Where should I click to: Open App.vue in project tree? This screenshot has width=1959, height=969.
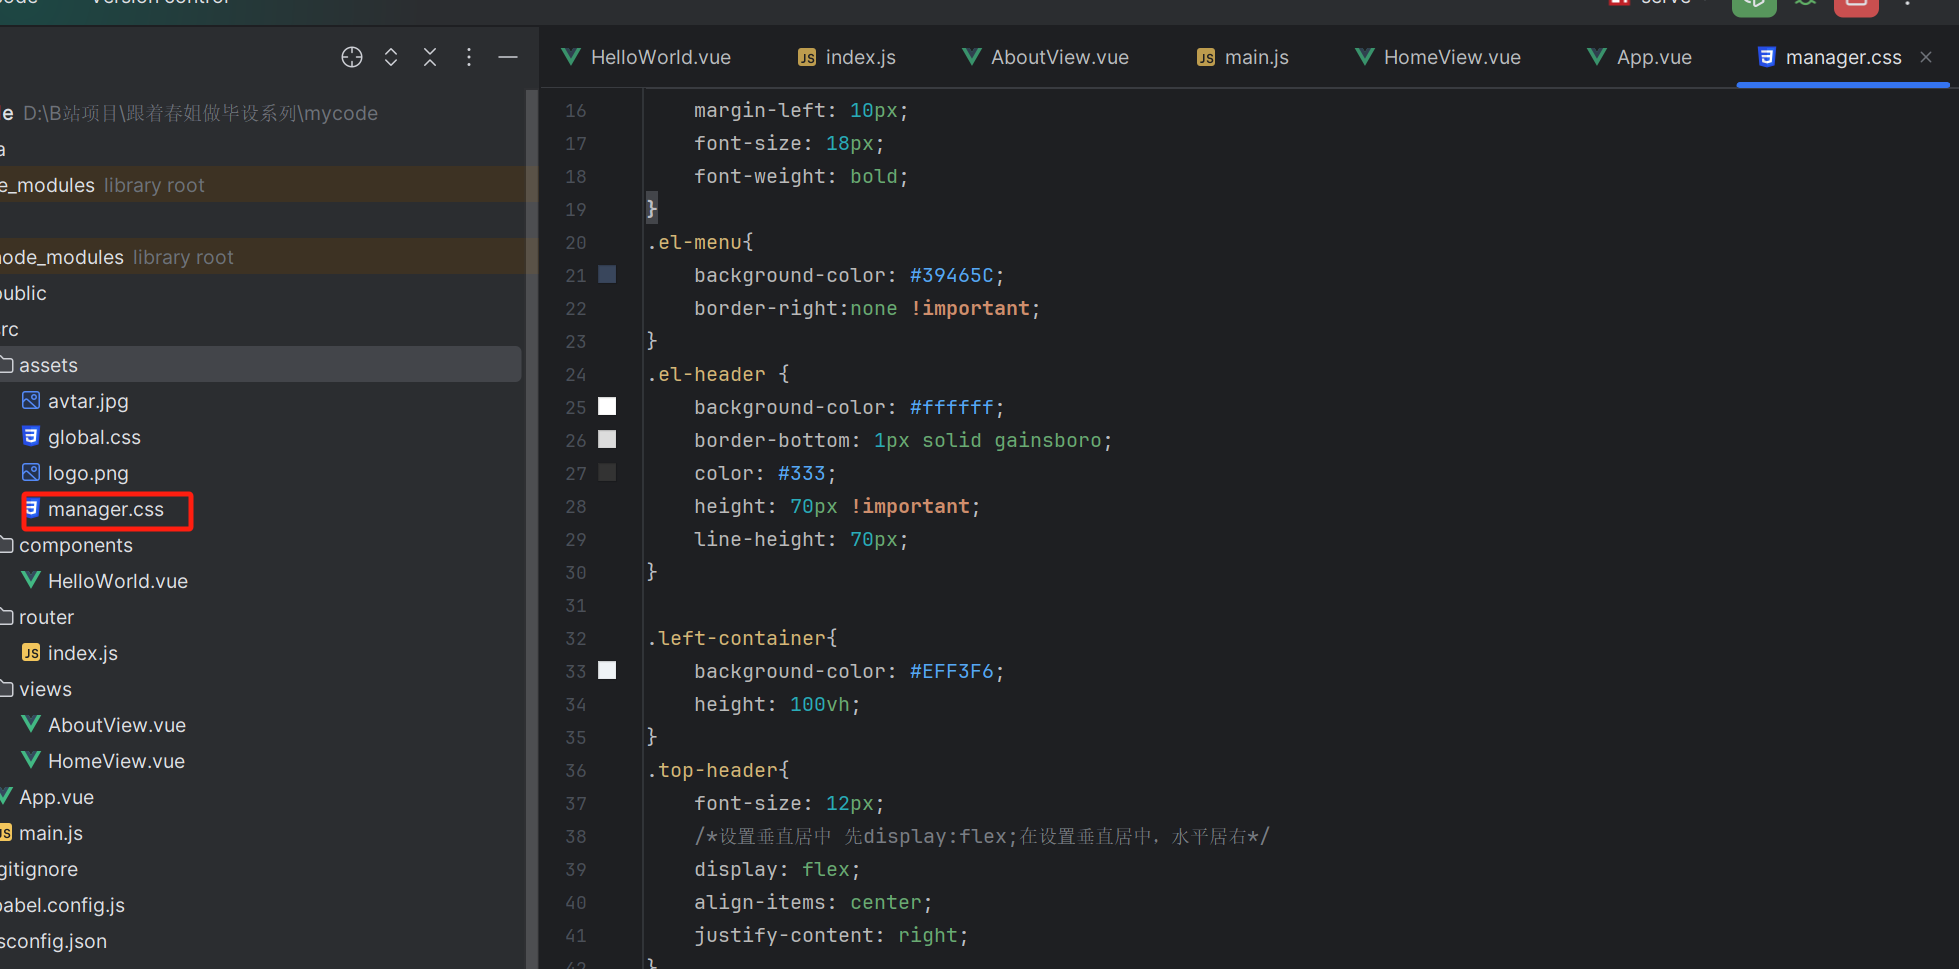click(56, 797)
